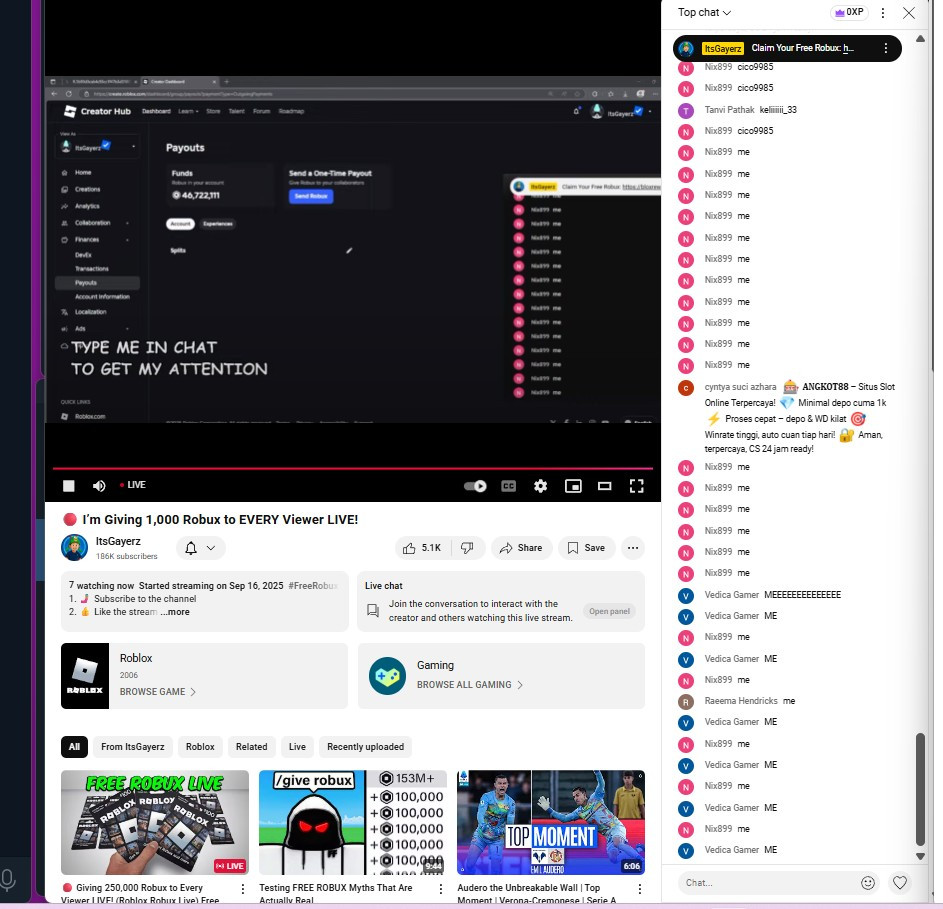943x909 pixels.
Task: Select the Recently uploaded filter chip
Action: point(366,747)
